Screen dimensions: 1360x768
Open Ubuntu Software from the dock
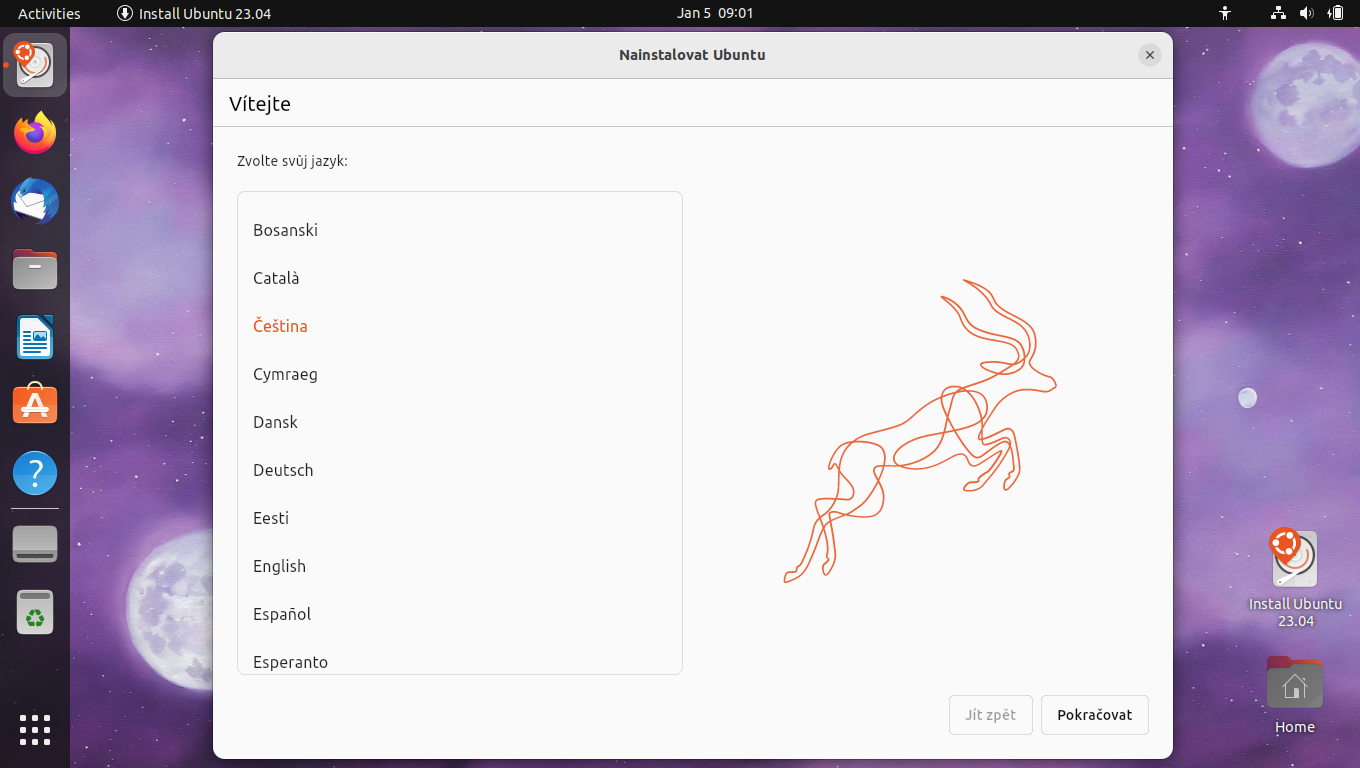pos(35,404)
